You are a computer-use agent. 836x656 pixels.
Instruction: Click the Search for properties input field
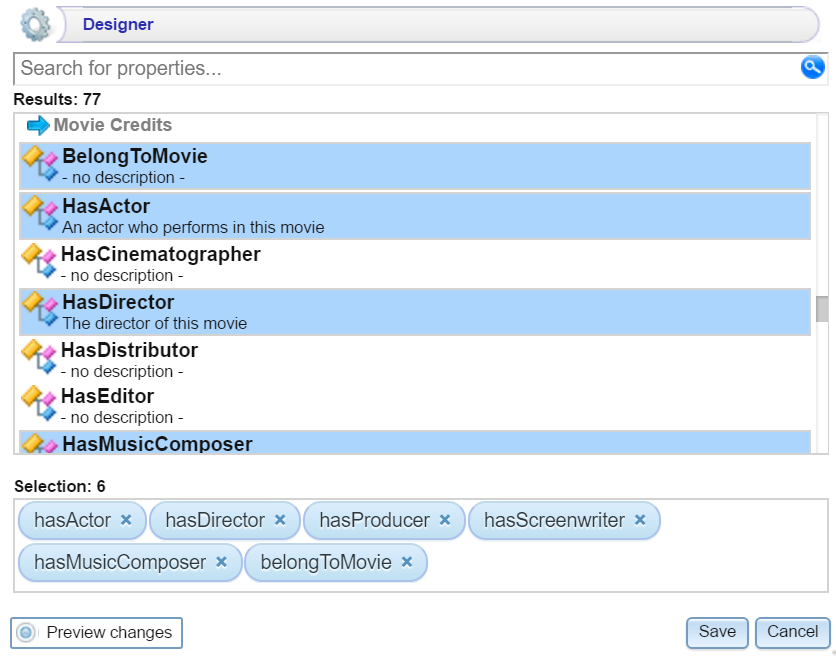[300, 67]
